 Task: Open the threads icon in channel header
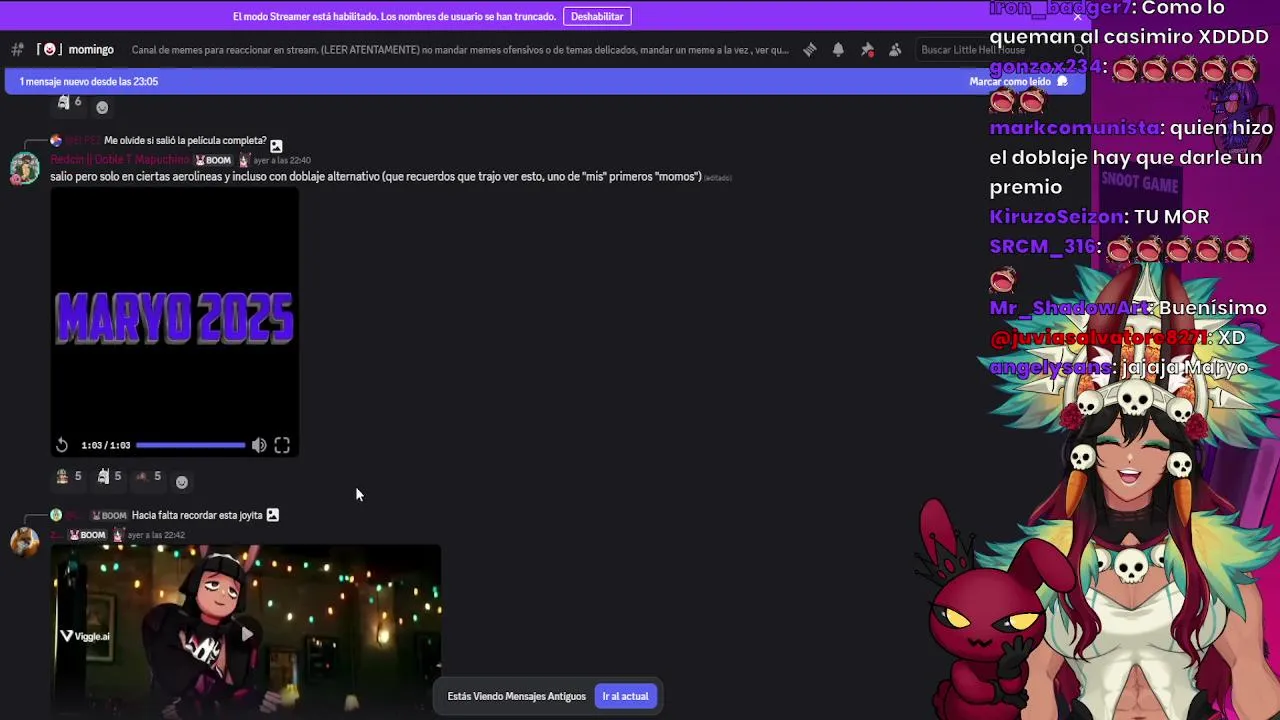810,50
